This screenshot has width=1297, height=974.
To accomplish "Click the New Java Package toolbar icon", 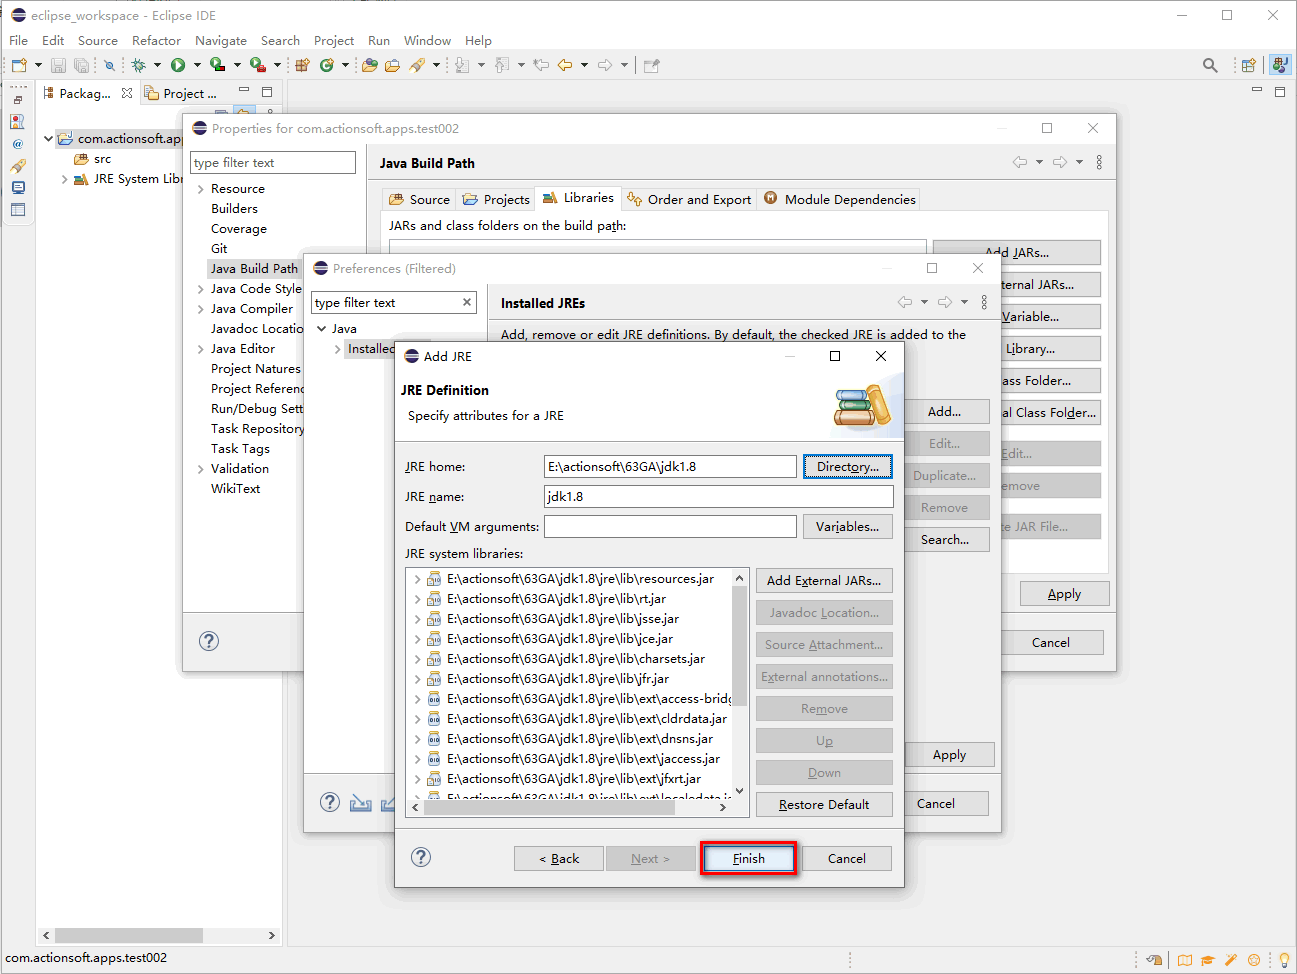I will [x=302, y=65].
